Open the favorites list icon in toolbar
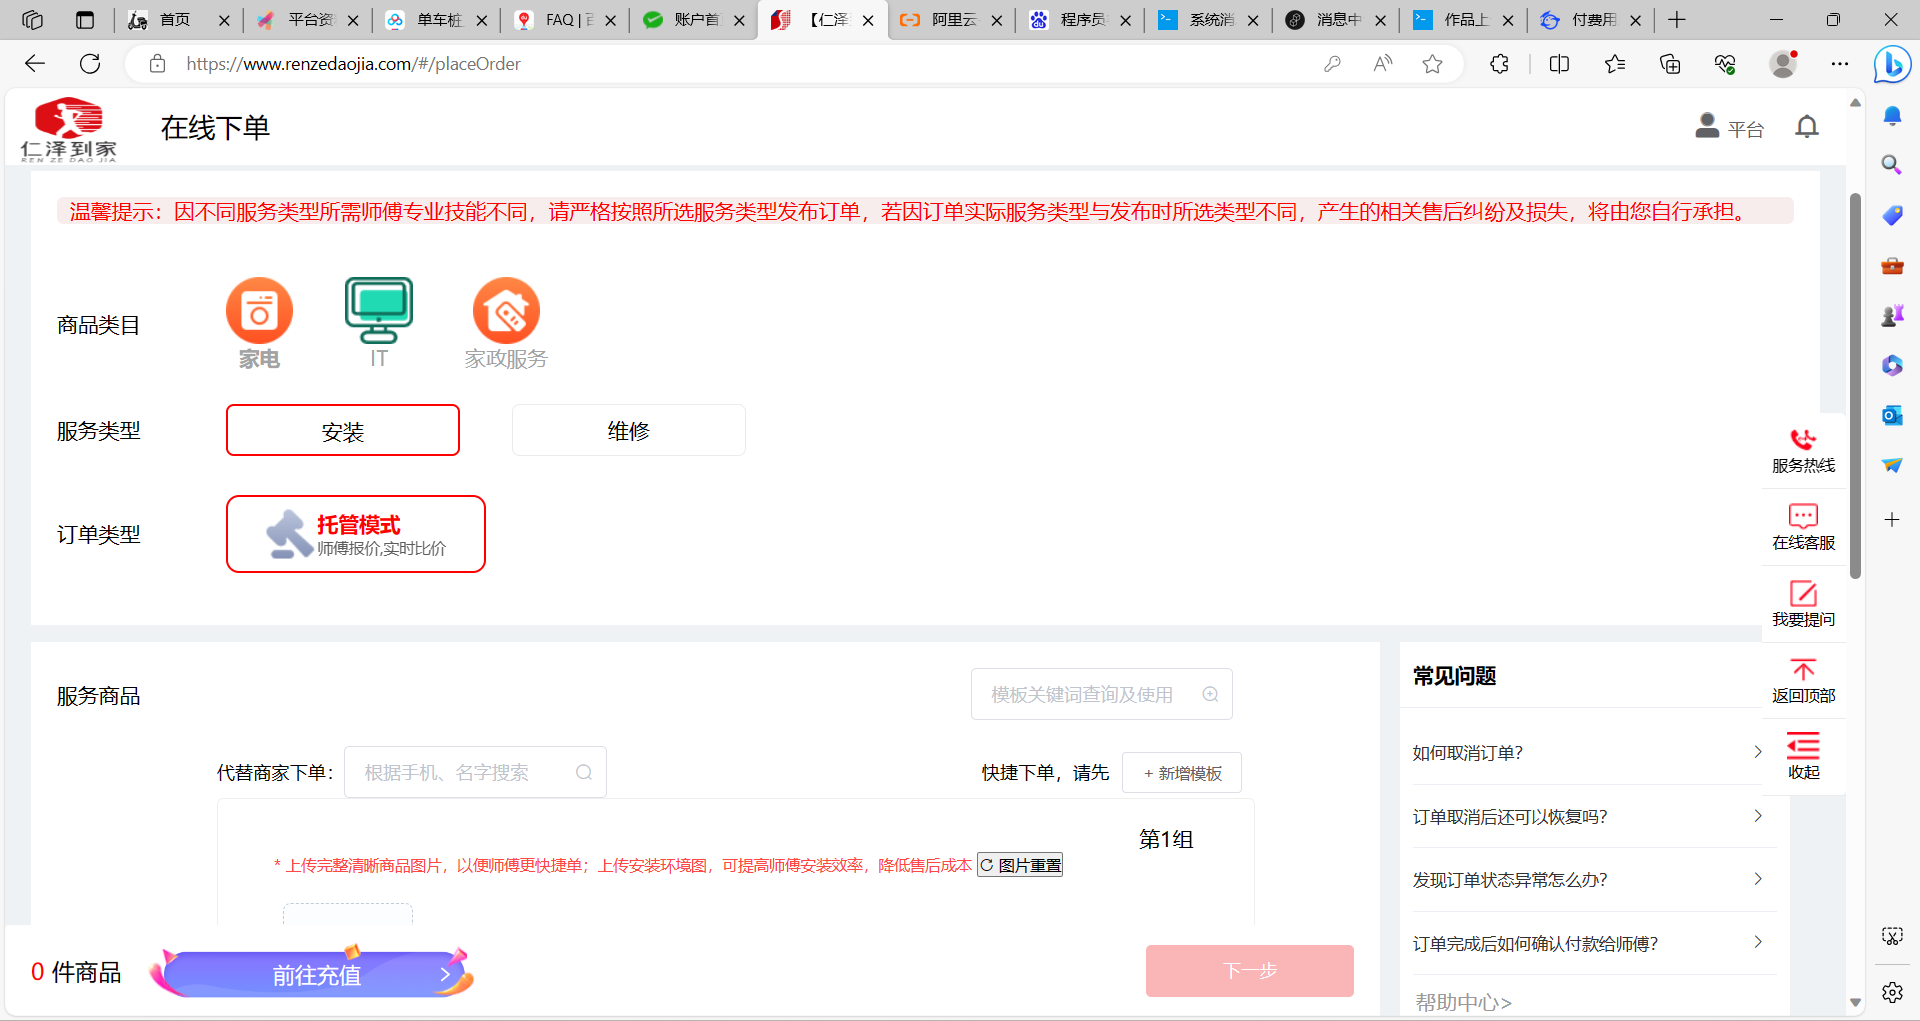1920x1021 pixels. pyautogui.click(x=1614, y=64)
